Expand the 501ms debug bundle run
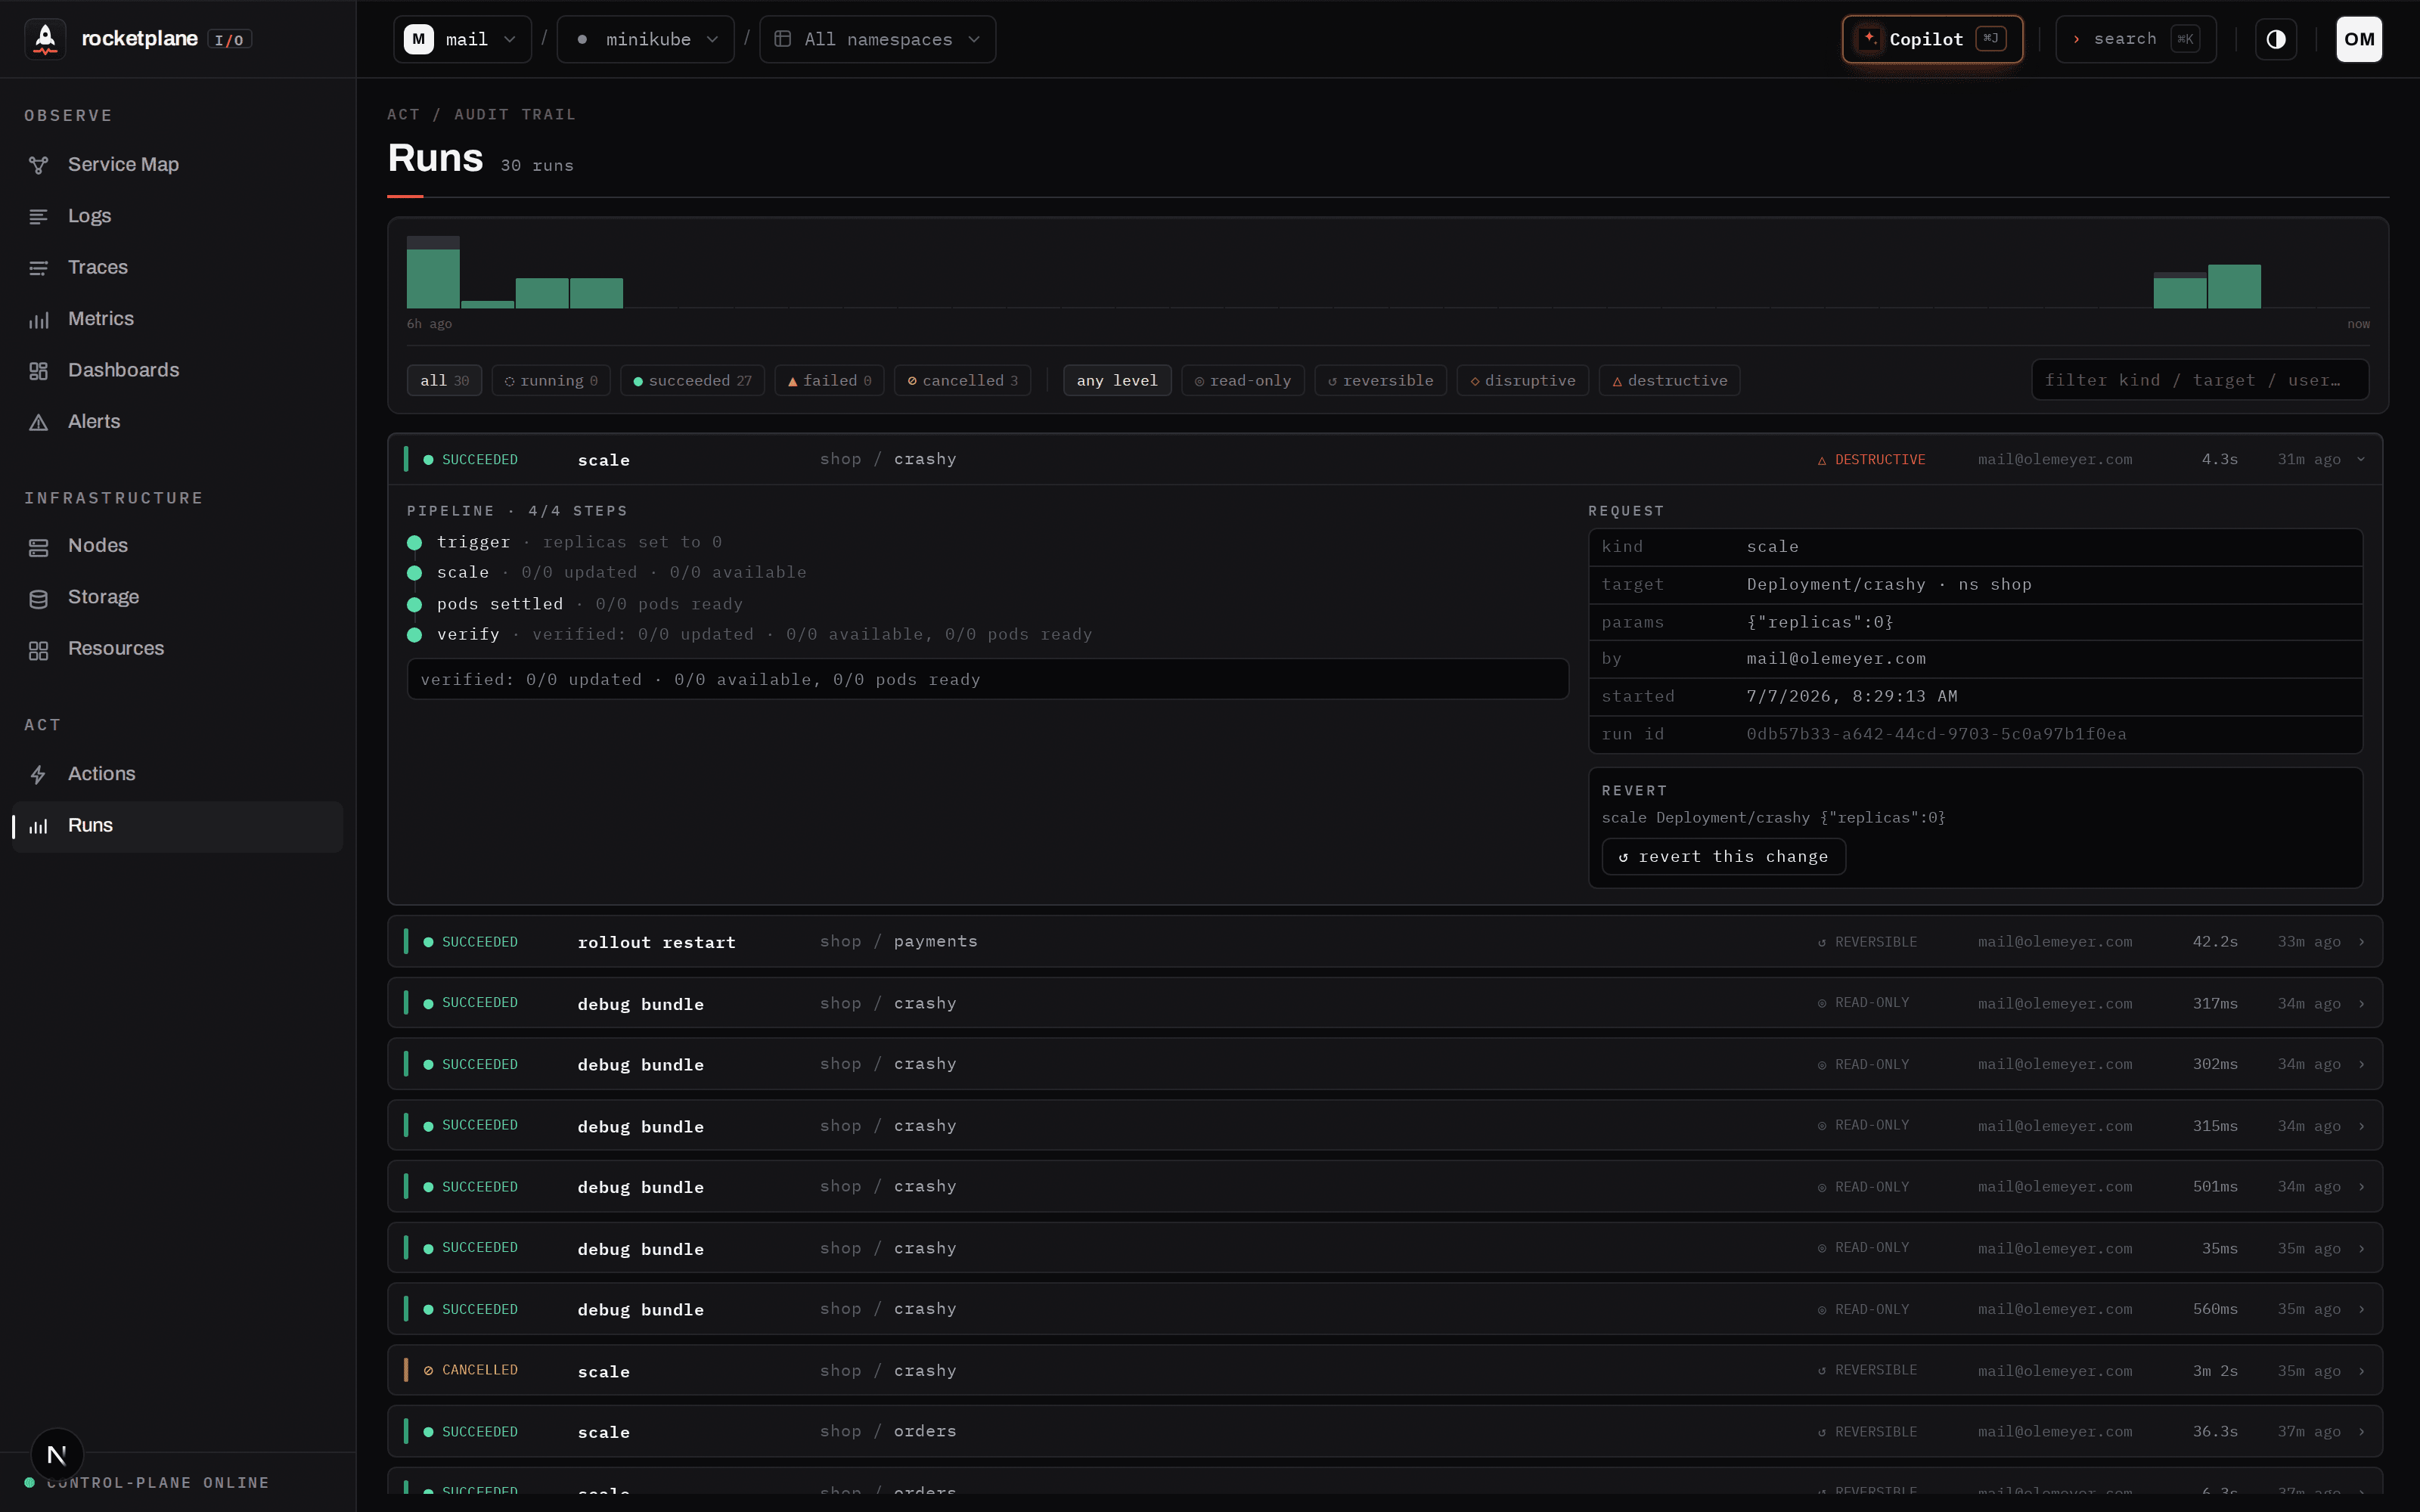Screen dimensions: 2420x1512 click(1384, 1187)
